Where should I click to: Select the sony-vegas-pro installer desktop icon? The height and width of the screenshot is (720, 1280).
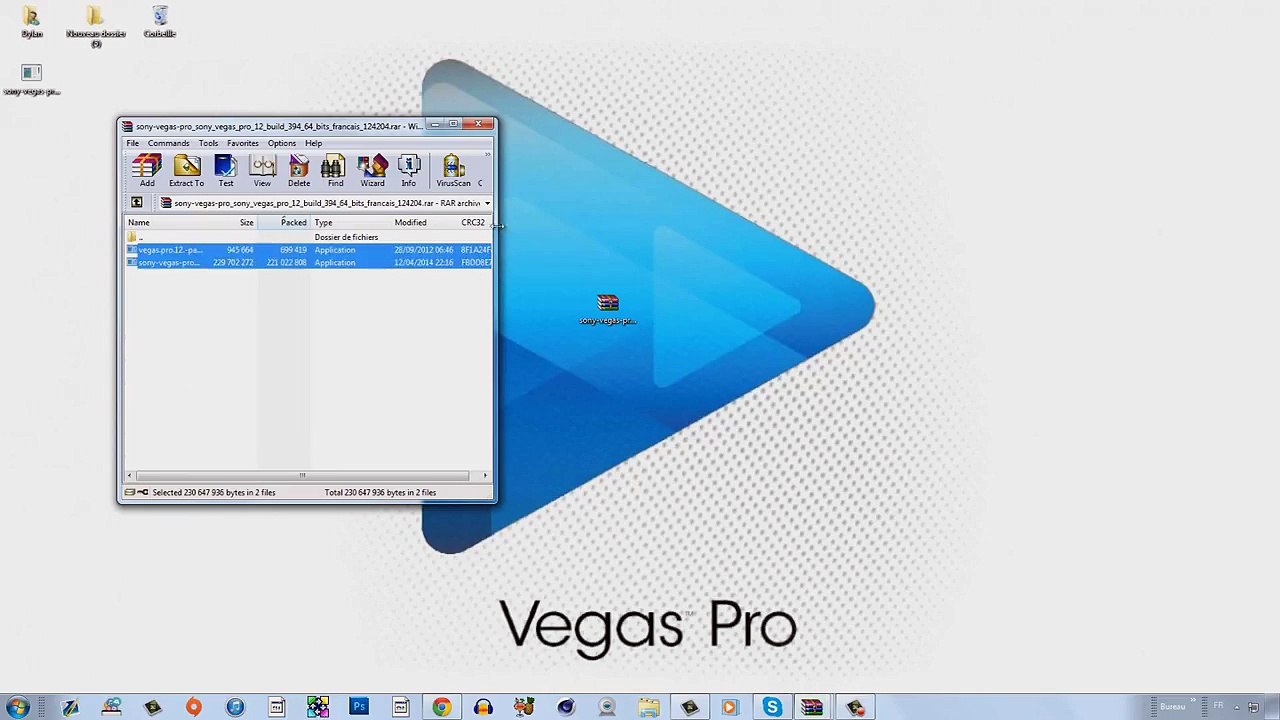[x=31, y=80]
